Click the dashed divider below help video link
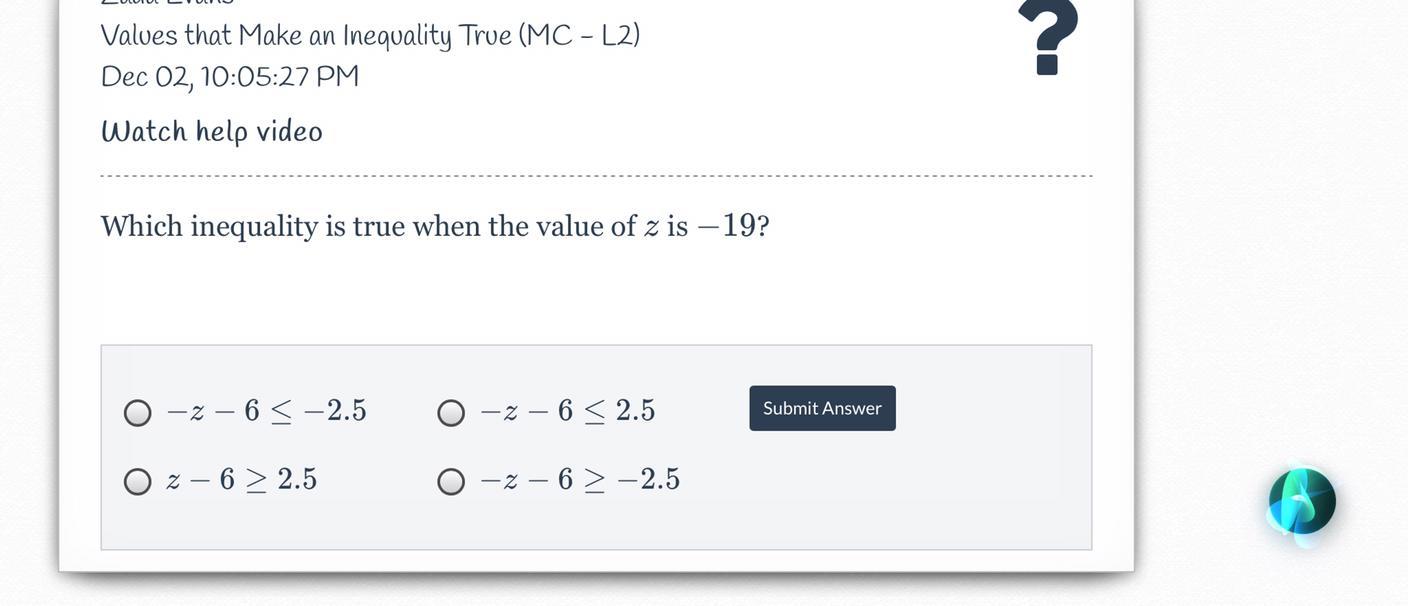1408x606 pixels. [x=596, y=176]
